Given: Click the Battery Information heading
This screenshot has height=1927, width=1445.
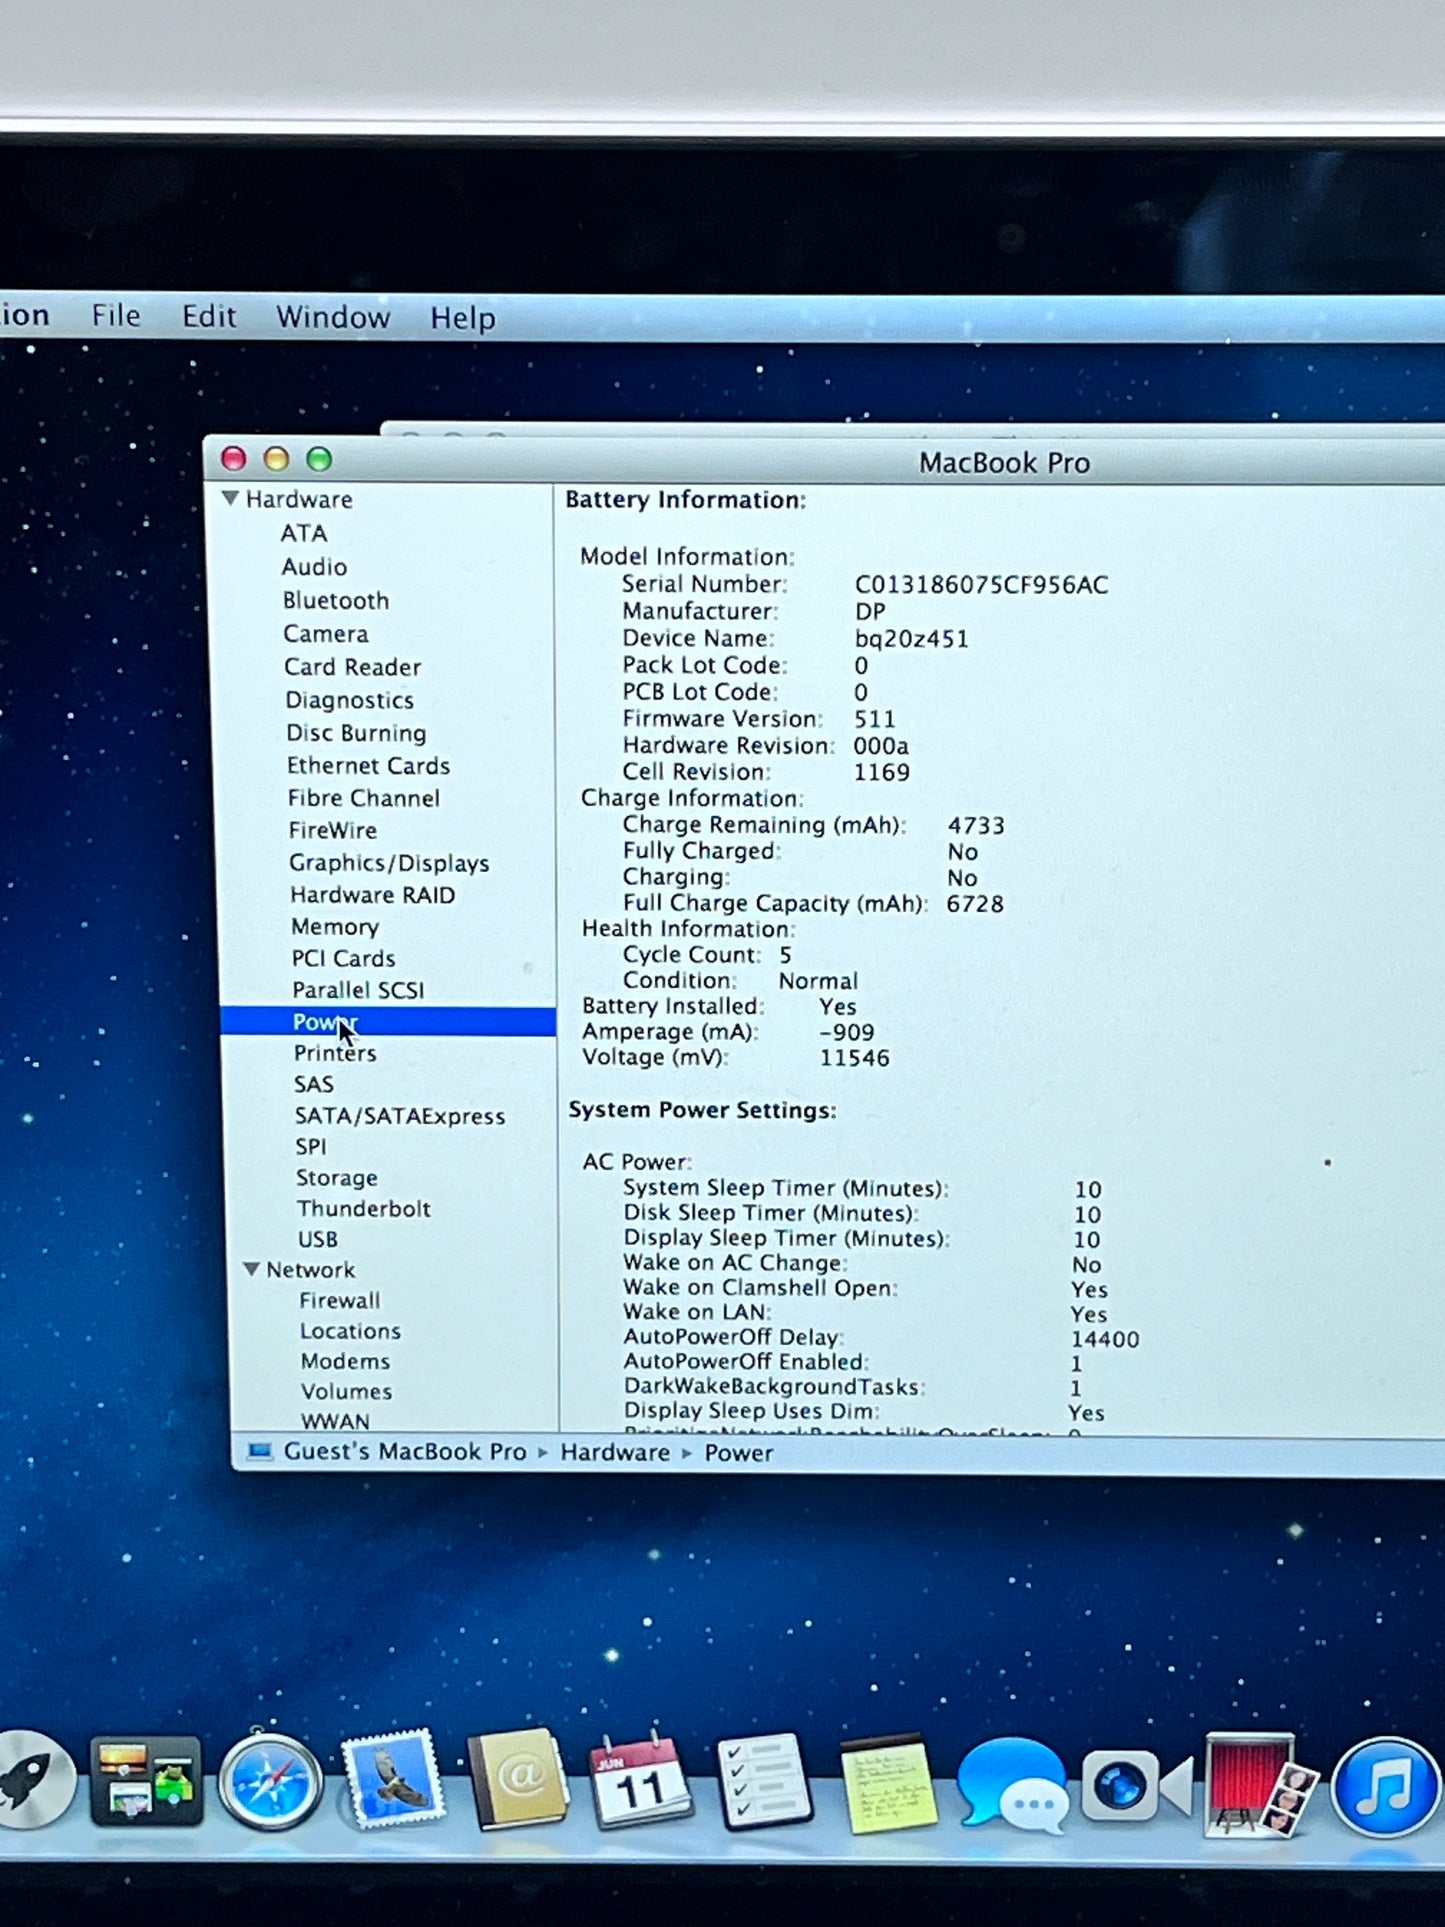Looking at the screenshot, I should point(686,499).
